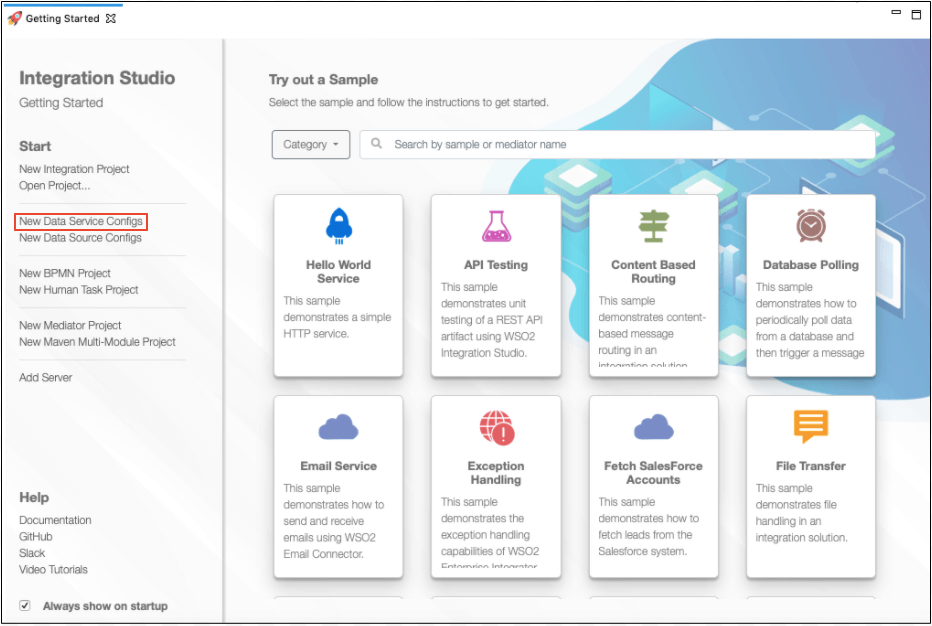Uncheck Always show on startup

click(23, 605)
